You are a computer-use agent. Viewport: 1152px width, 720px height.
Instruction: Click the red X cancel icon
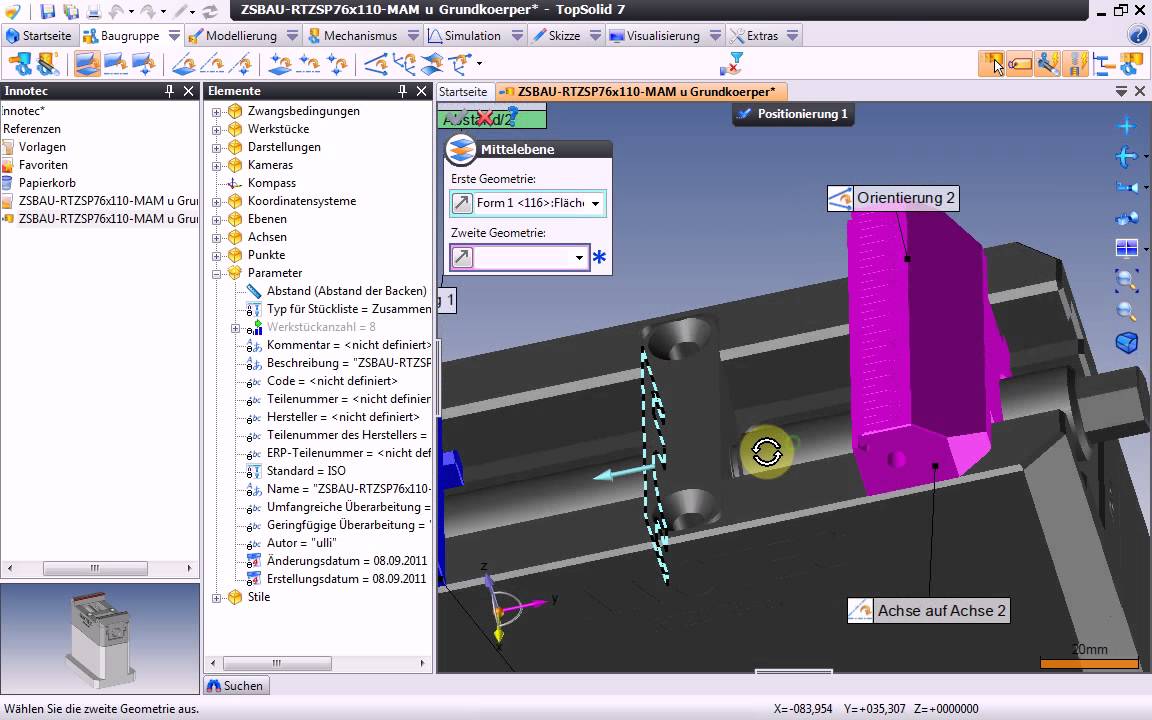pos(485,118)
